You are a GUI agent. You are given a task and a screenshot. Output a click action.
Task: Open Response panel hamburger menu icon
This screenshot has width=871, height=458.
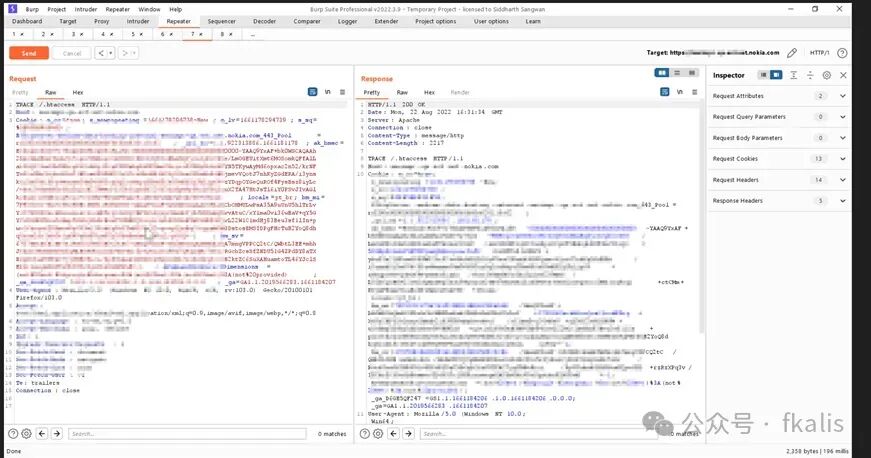tap(694, 92)
